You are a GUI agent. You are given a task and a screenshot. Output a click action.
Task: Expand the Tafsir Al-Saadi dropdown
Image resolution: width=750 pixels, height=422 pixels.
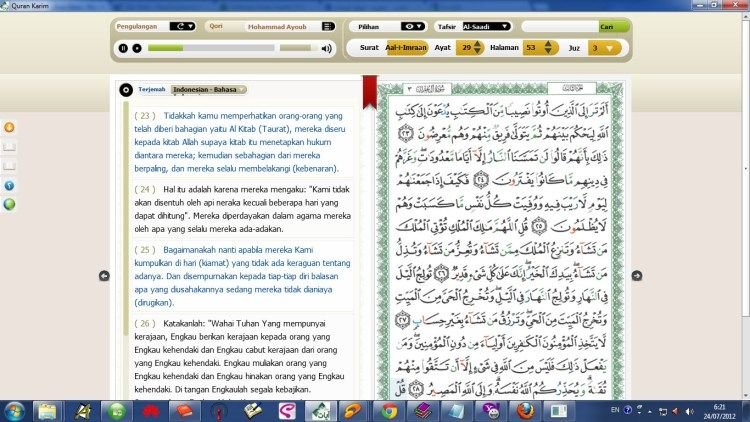(486, 26)
